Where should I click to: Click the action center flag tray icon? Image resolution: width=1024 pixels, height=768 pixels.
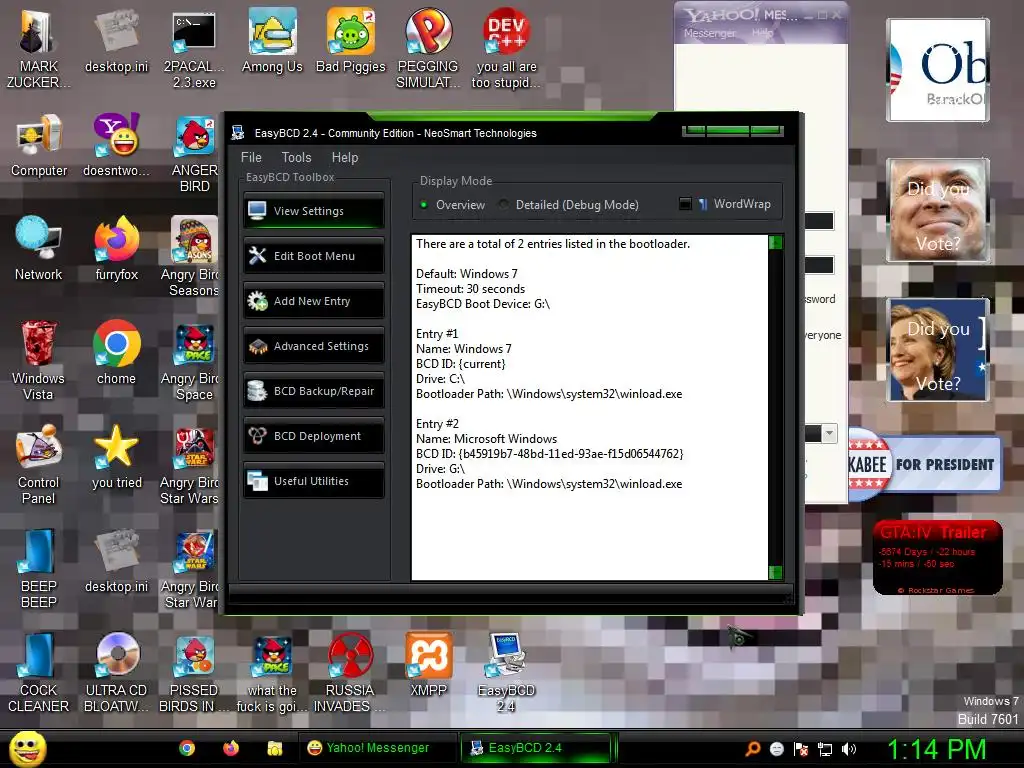coord(801,749)
